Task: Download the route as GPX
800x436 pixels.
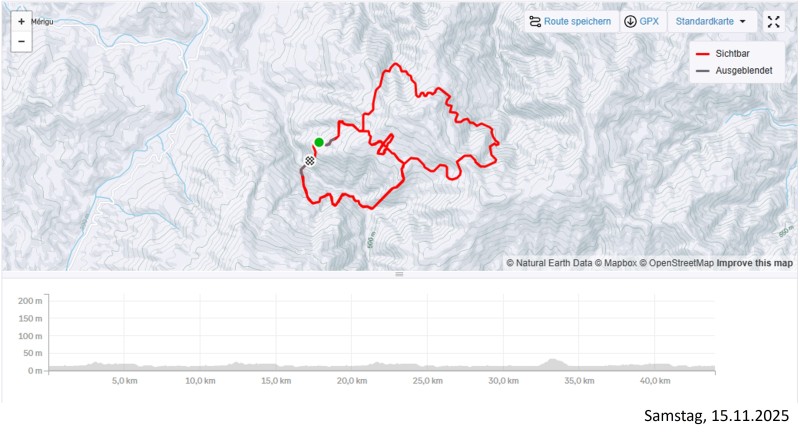Action: coord(641,21)
